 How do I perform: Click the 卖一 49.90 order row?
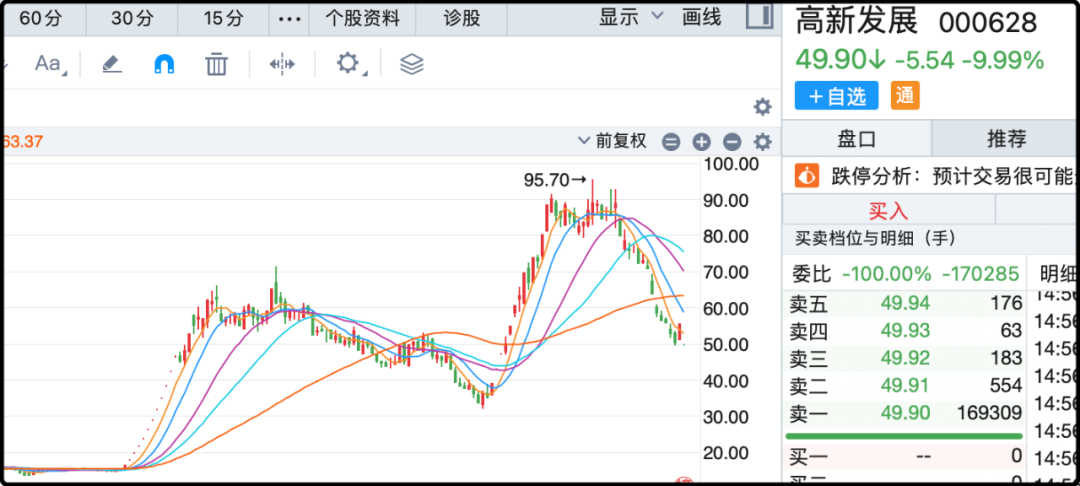[904, 413]
